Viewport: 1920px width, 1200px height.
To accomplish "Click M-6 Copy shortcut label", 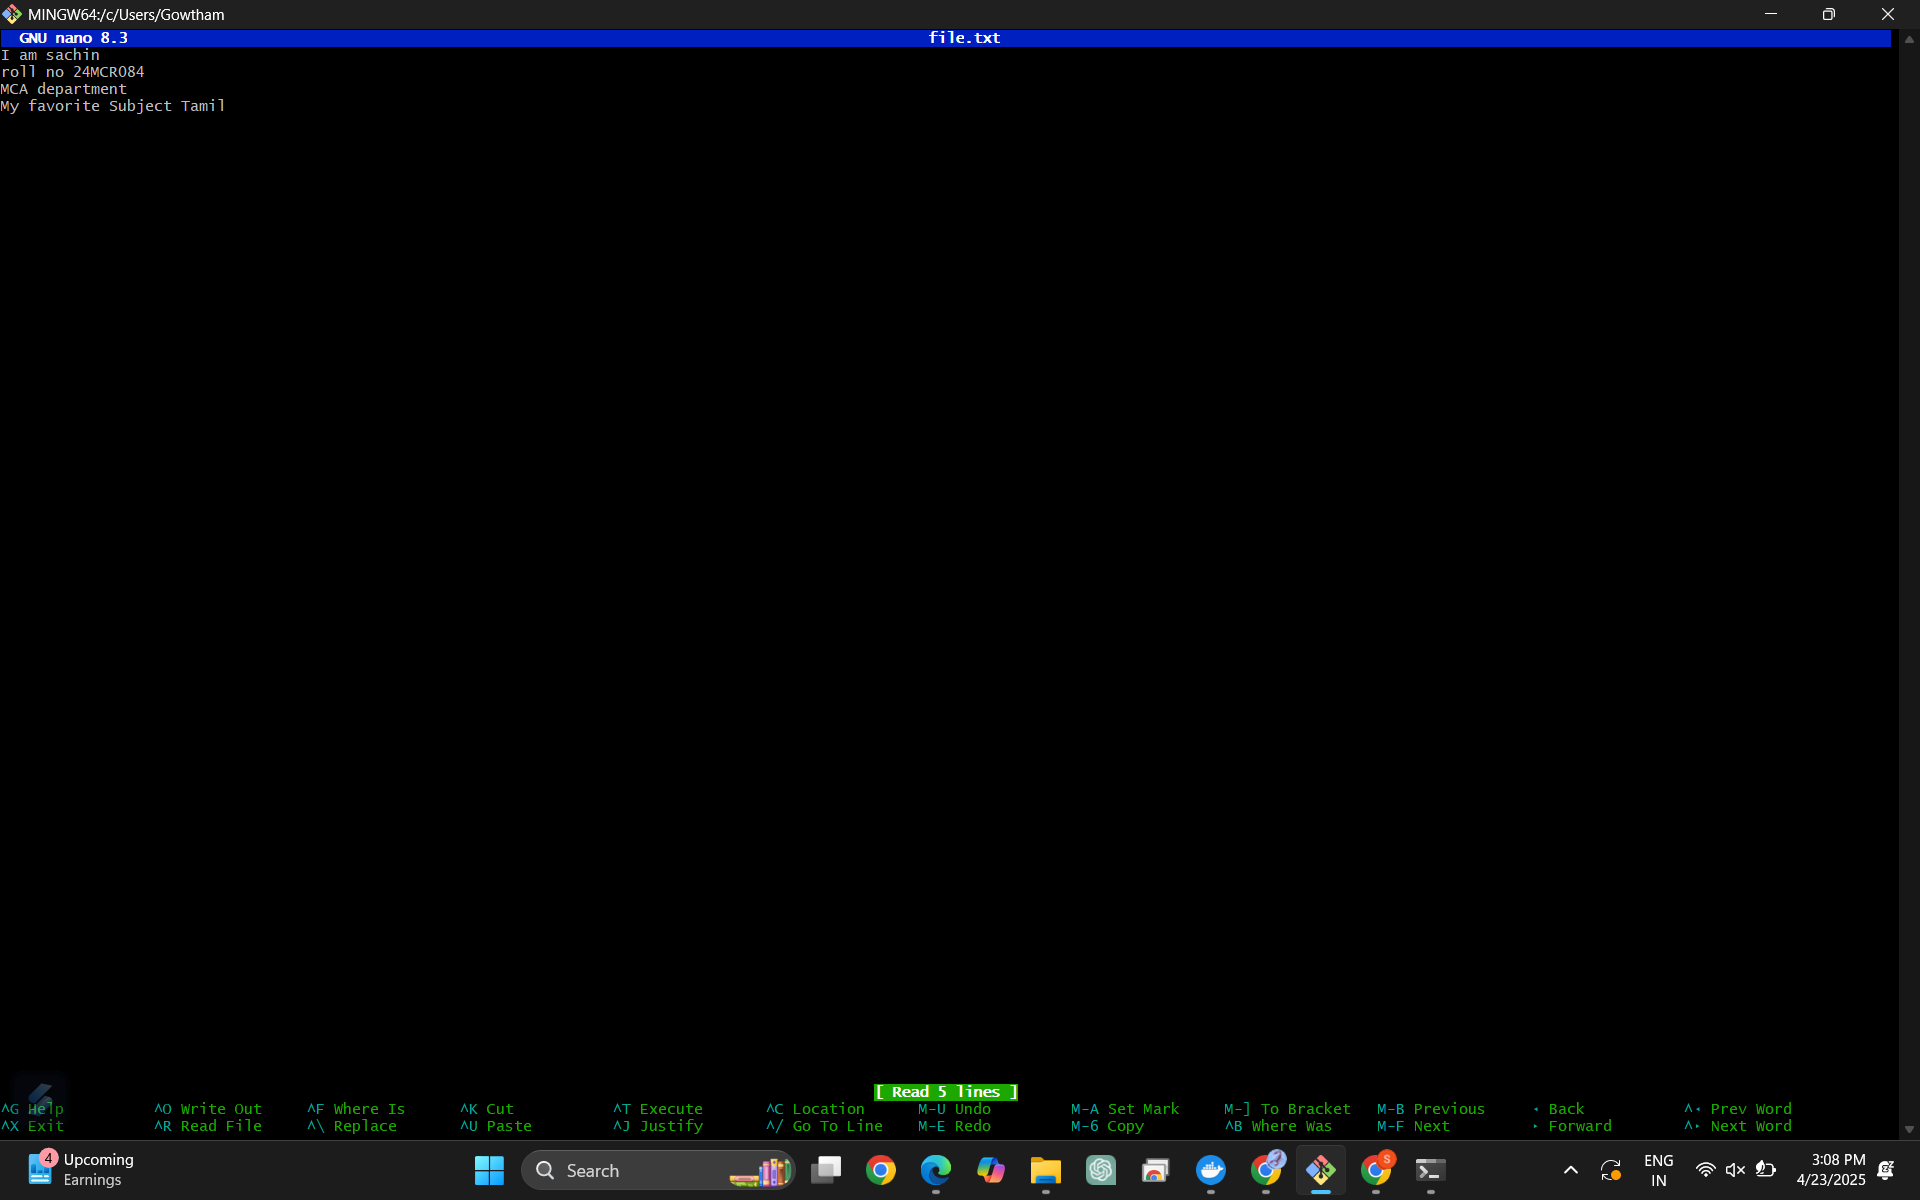I will click(1107, 1126).
